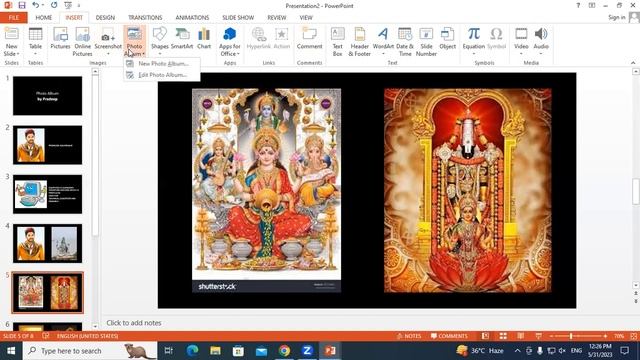Screen dimensions: 640x360
Task: Open the FILE tab
Action: click(13, 18)
